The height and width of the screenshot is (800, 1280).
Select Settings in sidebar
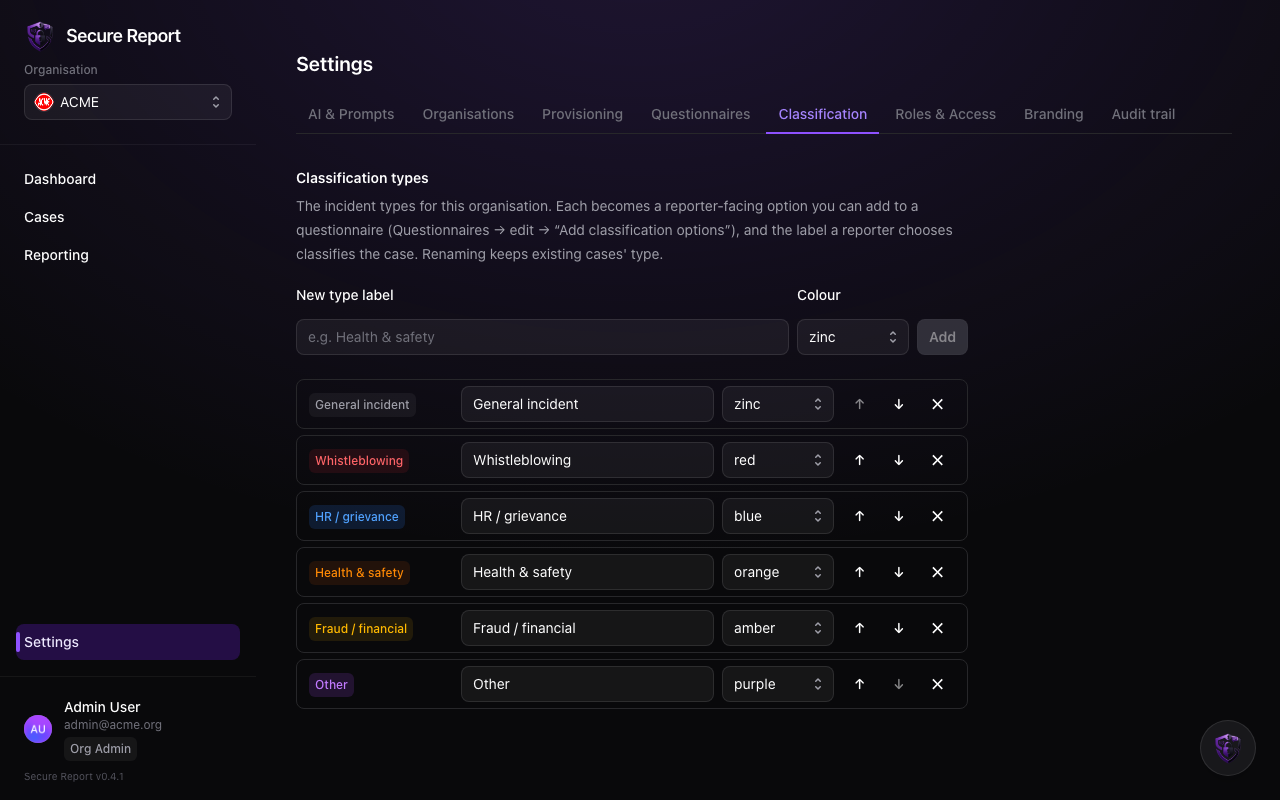pos(128,642)
